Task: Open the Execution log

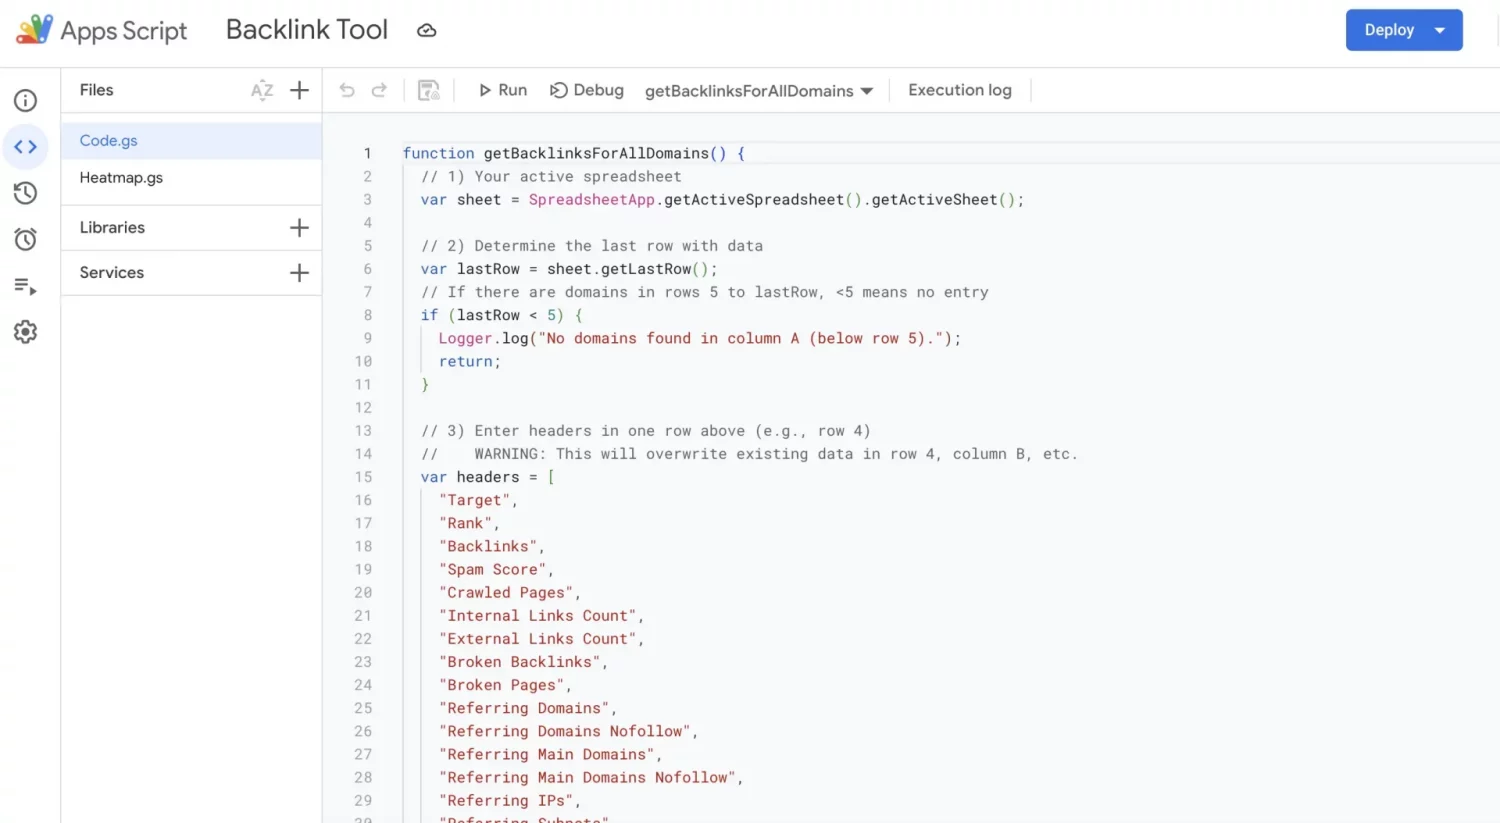Action: pyautogui.click(x=960, y=90)
